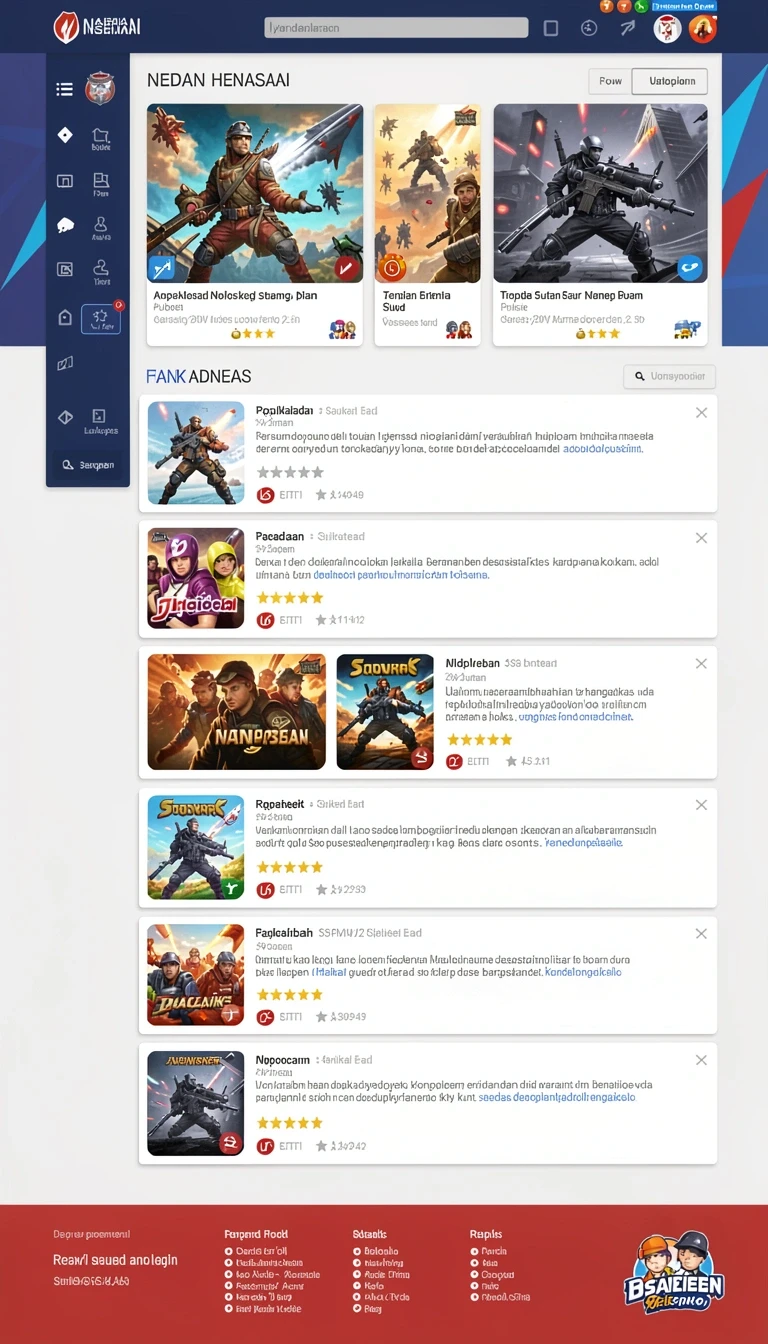The image size is (768, 1344).
Task: Open the hamburger list menu in sidebar
Action: tap(64, 89)
